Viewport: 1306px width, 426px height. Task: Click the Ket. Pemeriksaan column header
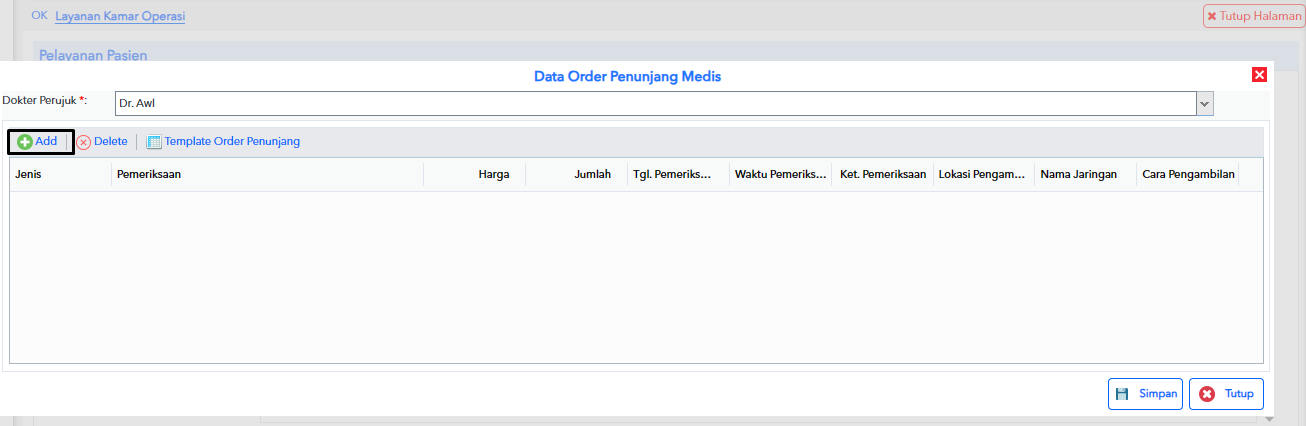[882, 174]
